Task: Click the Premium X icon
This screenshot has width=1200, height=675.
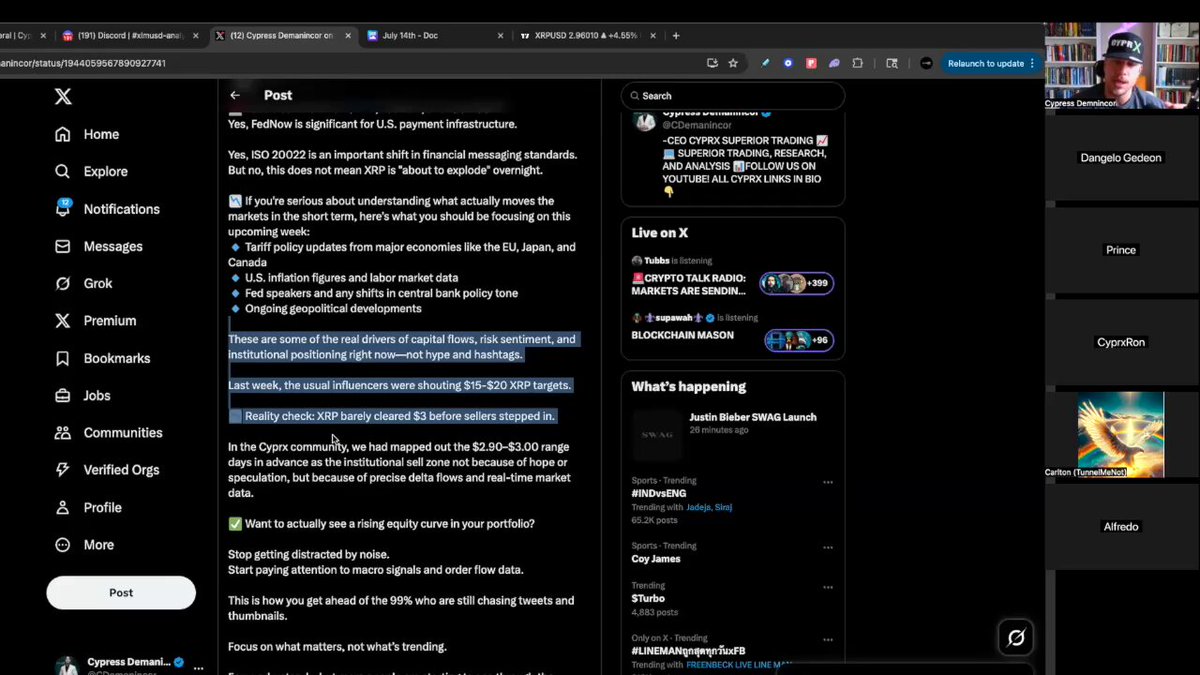Action: (63, 321)
